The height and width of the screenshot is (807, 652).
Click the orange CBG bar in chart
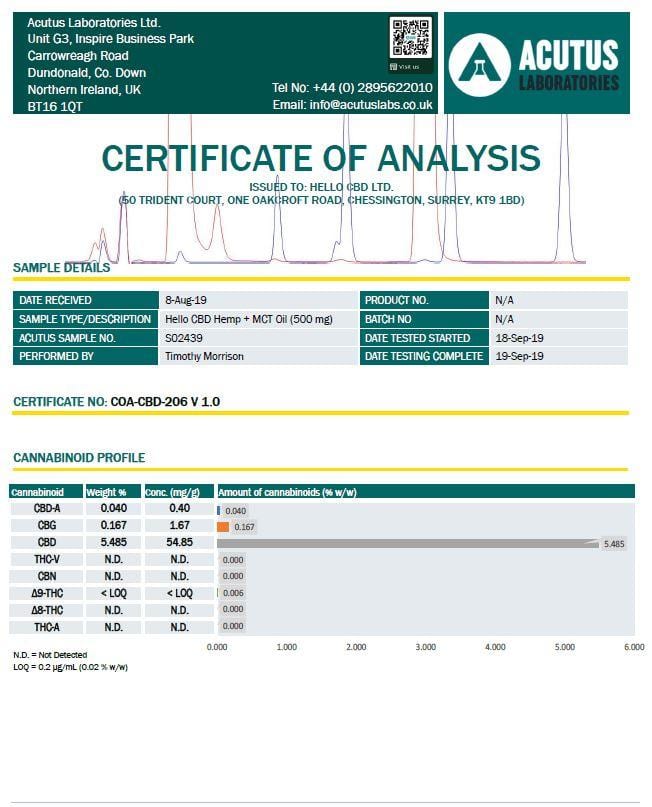click(x=223, y=527)
